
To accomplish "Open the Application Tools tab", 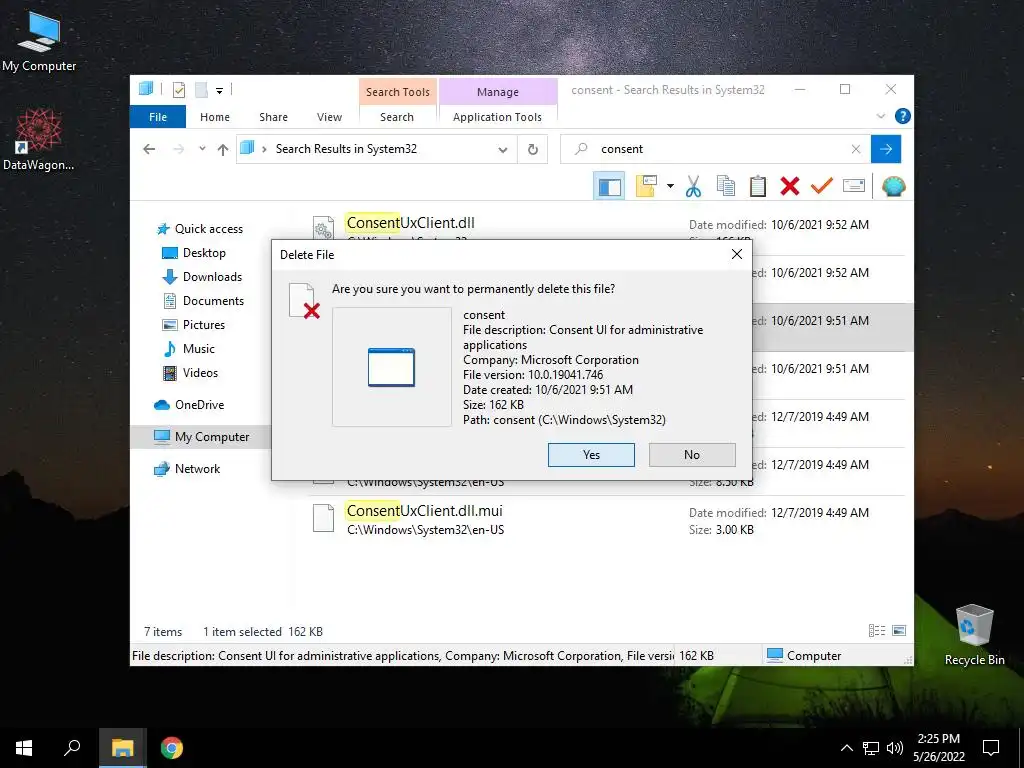I will click(498, 117).
